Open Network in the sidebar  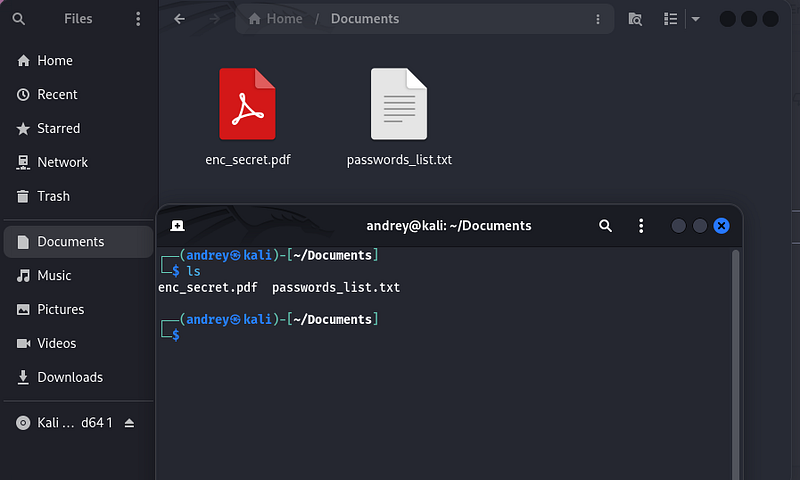[79, 162]
